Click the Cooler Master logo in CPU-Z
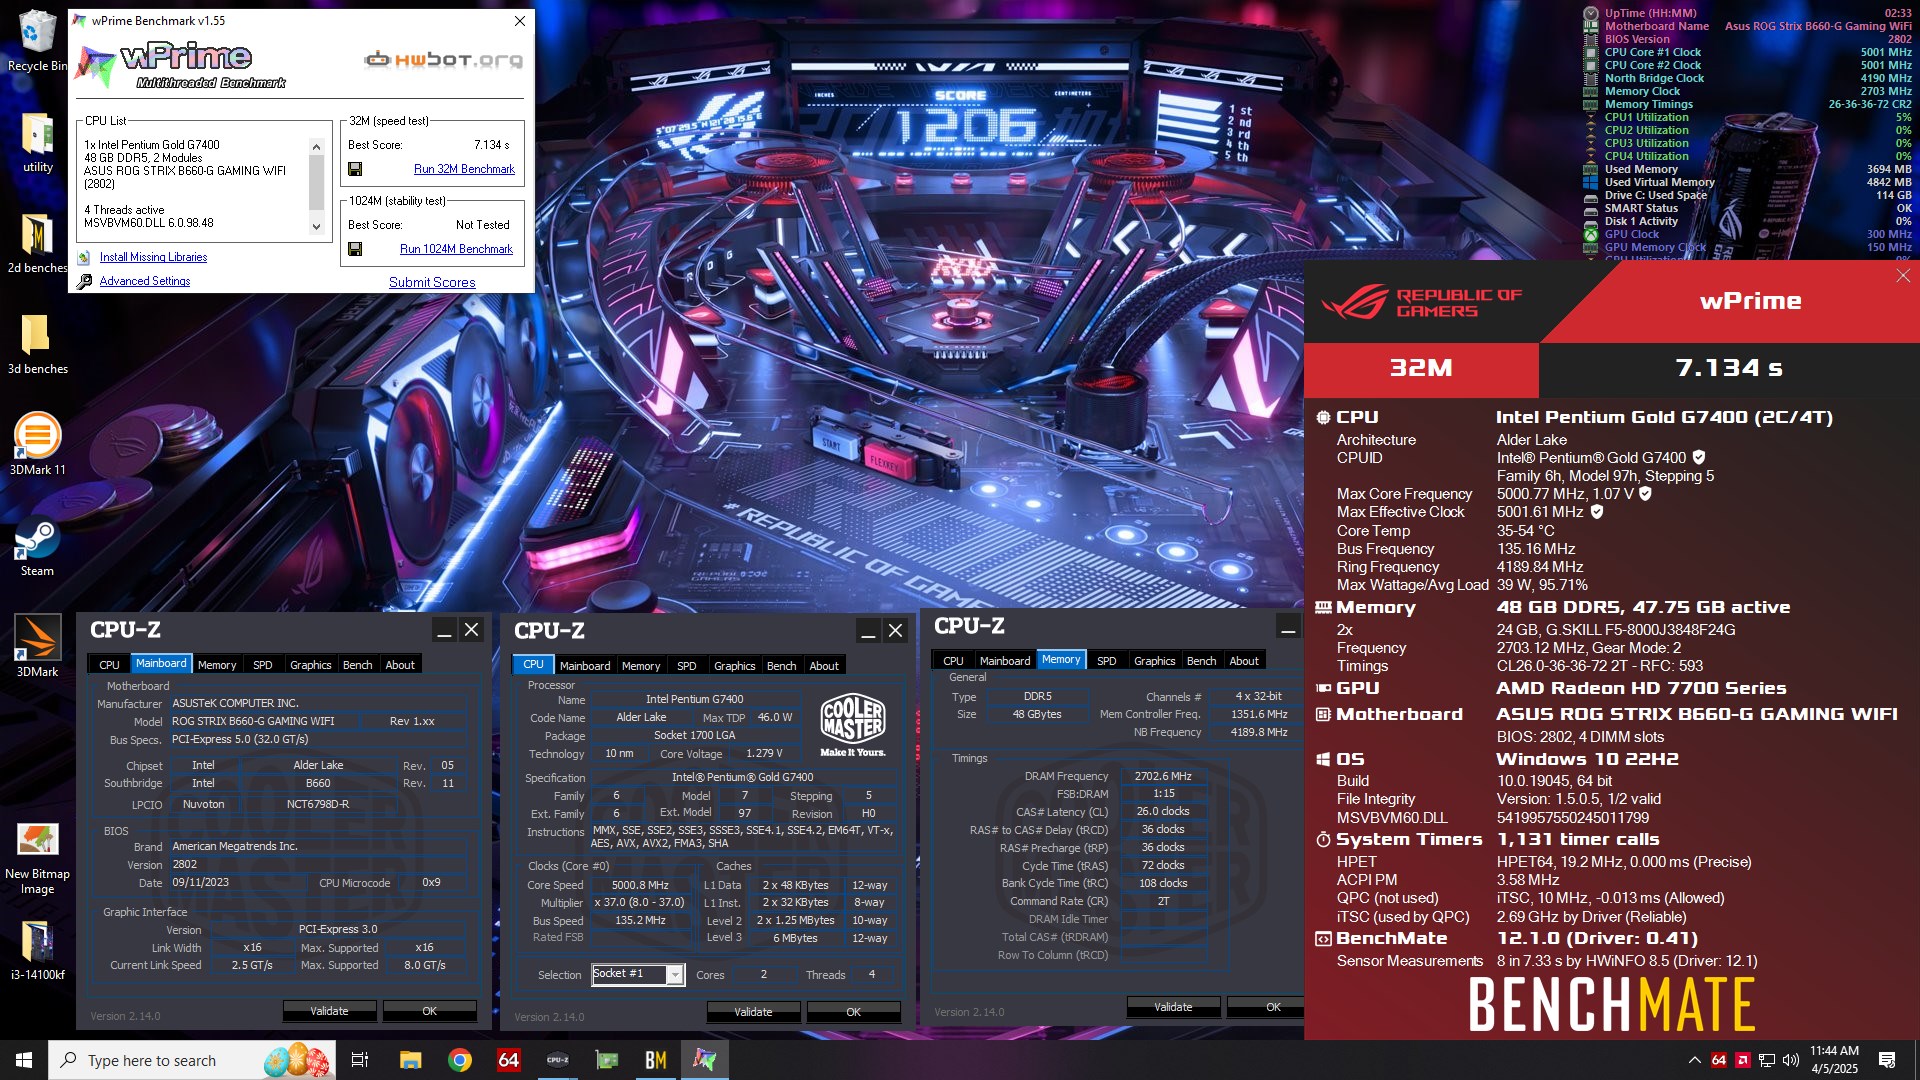Viewport: 1920px width, 1080px height. (853, 725)
